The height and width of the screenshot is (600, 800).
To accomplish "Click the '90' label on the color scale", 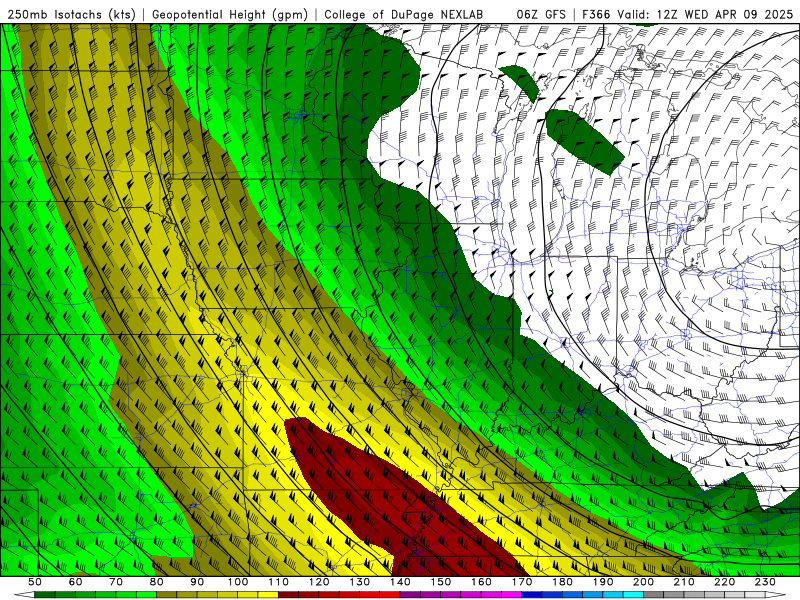I will (197, 582).
